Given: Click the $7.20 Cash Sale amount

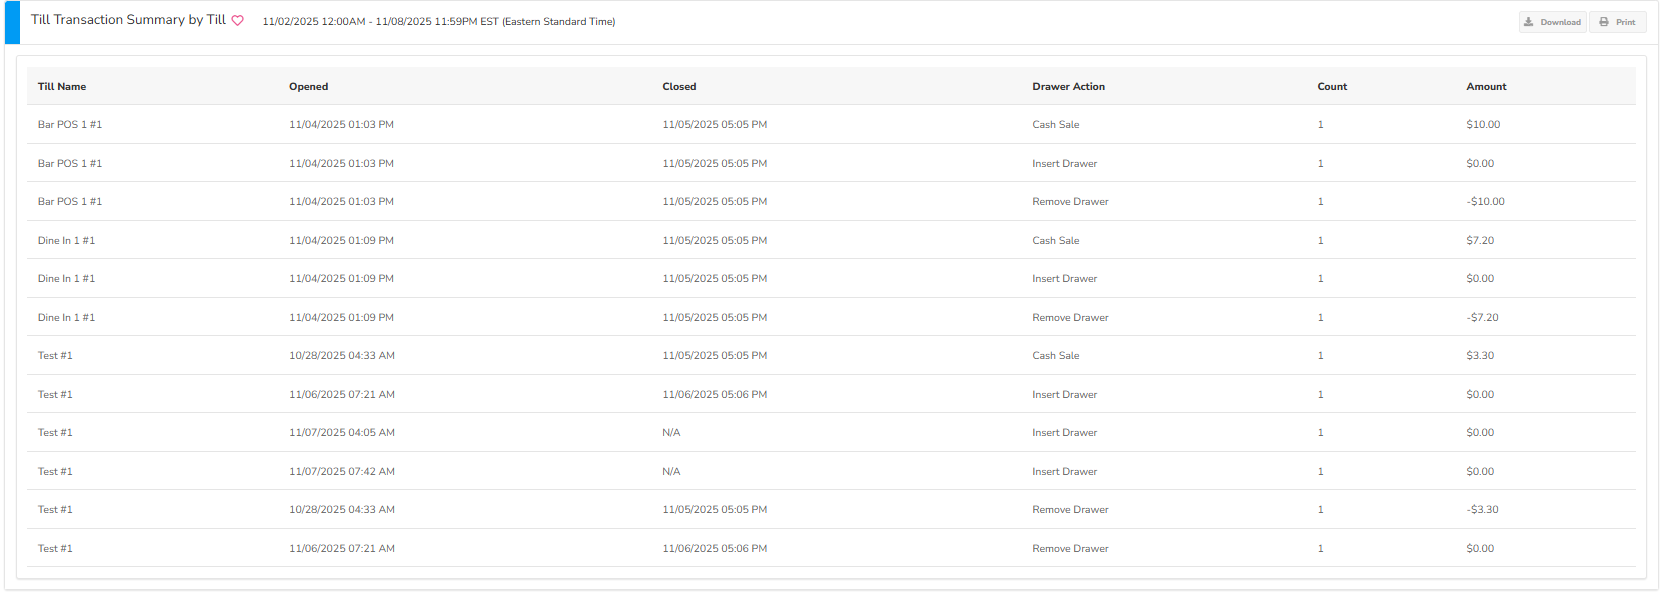Looking at the screenshot, I should tap(1480, 241).
